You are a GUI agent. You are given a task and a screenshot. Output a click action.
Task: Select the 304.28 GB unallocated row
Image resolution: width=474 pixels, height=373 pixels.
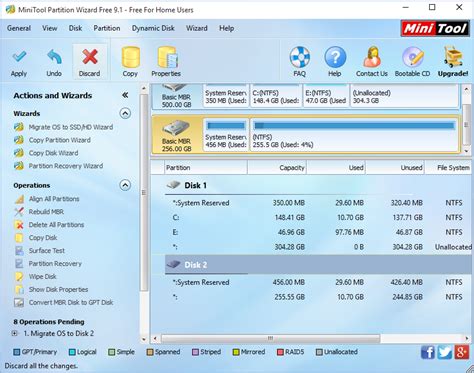click(318, 247)
